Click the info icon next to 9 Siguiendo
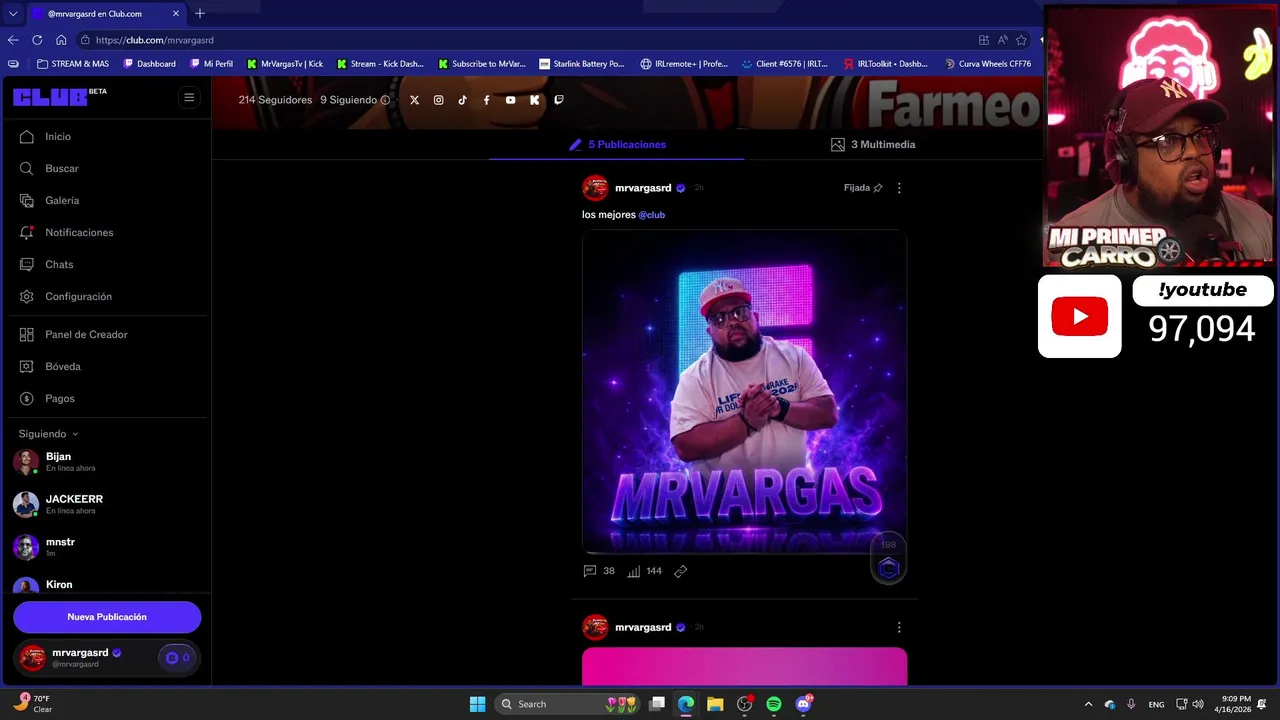Image resolution: width=1280 pixels, height=720 pixels. [385, 100]
